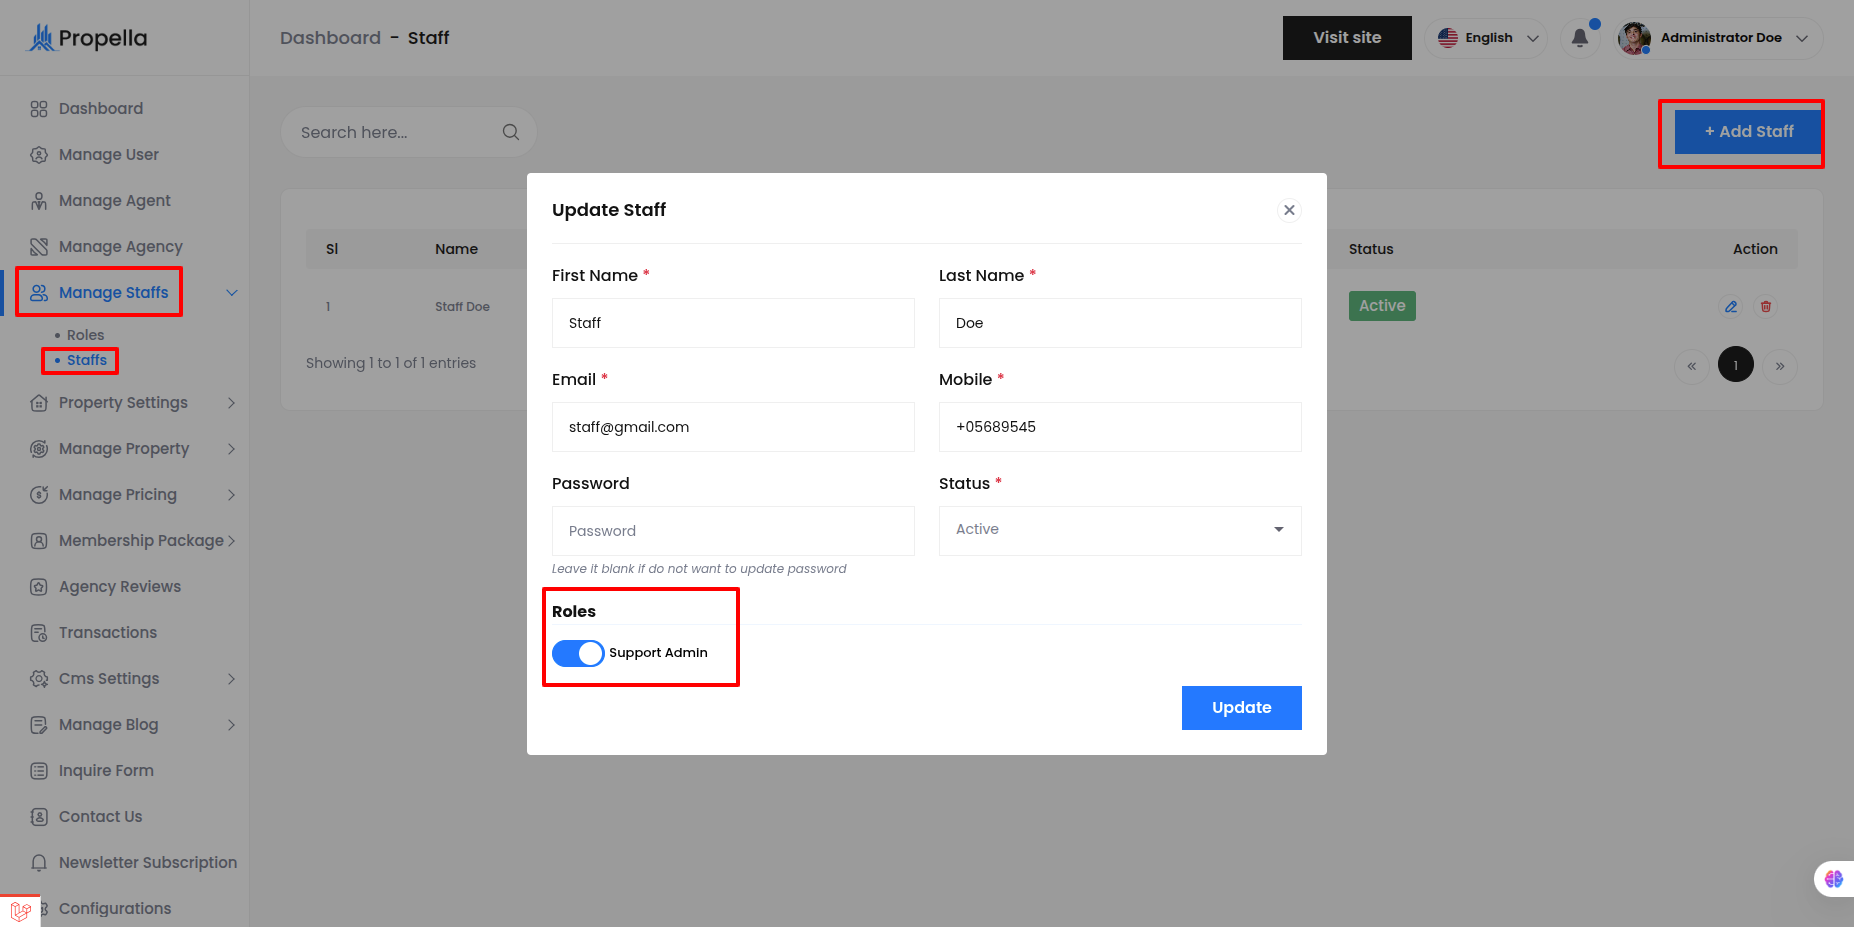Click the Property Settings house icon
1854x927 pixels.
39,403
